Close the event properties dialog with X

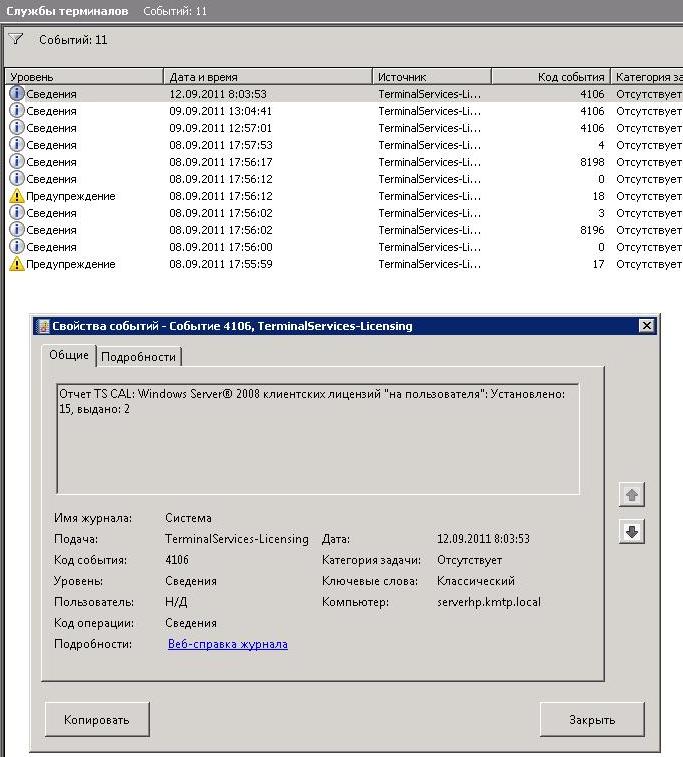click(646, 326)
